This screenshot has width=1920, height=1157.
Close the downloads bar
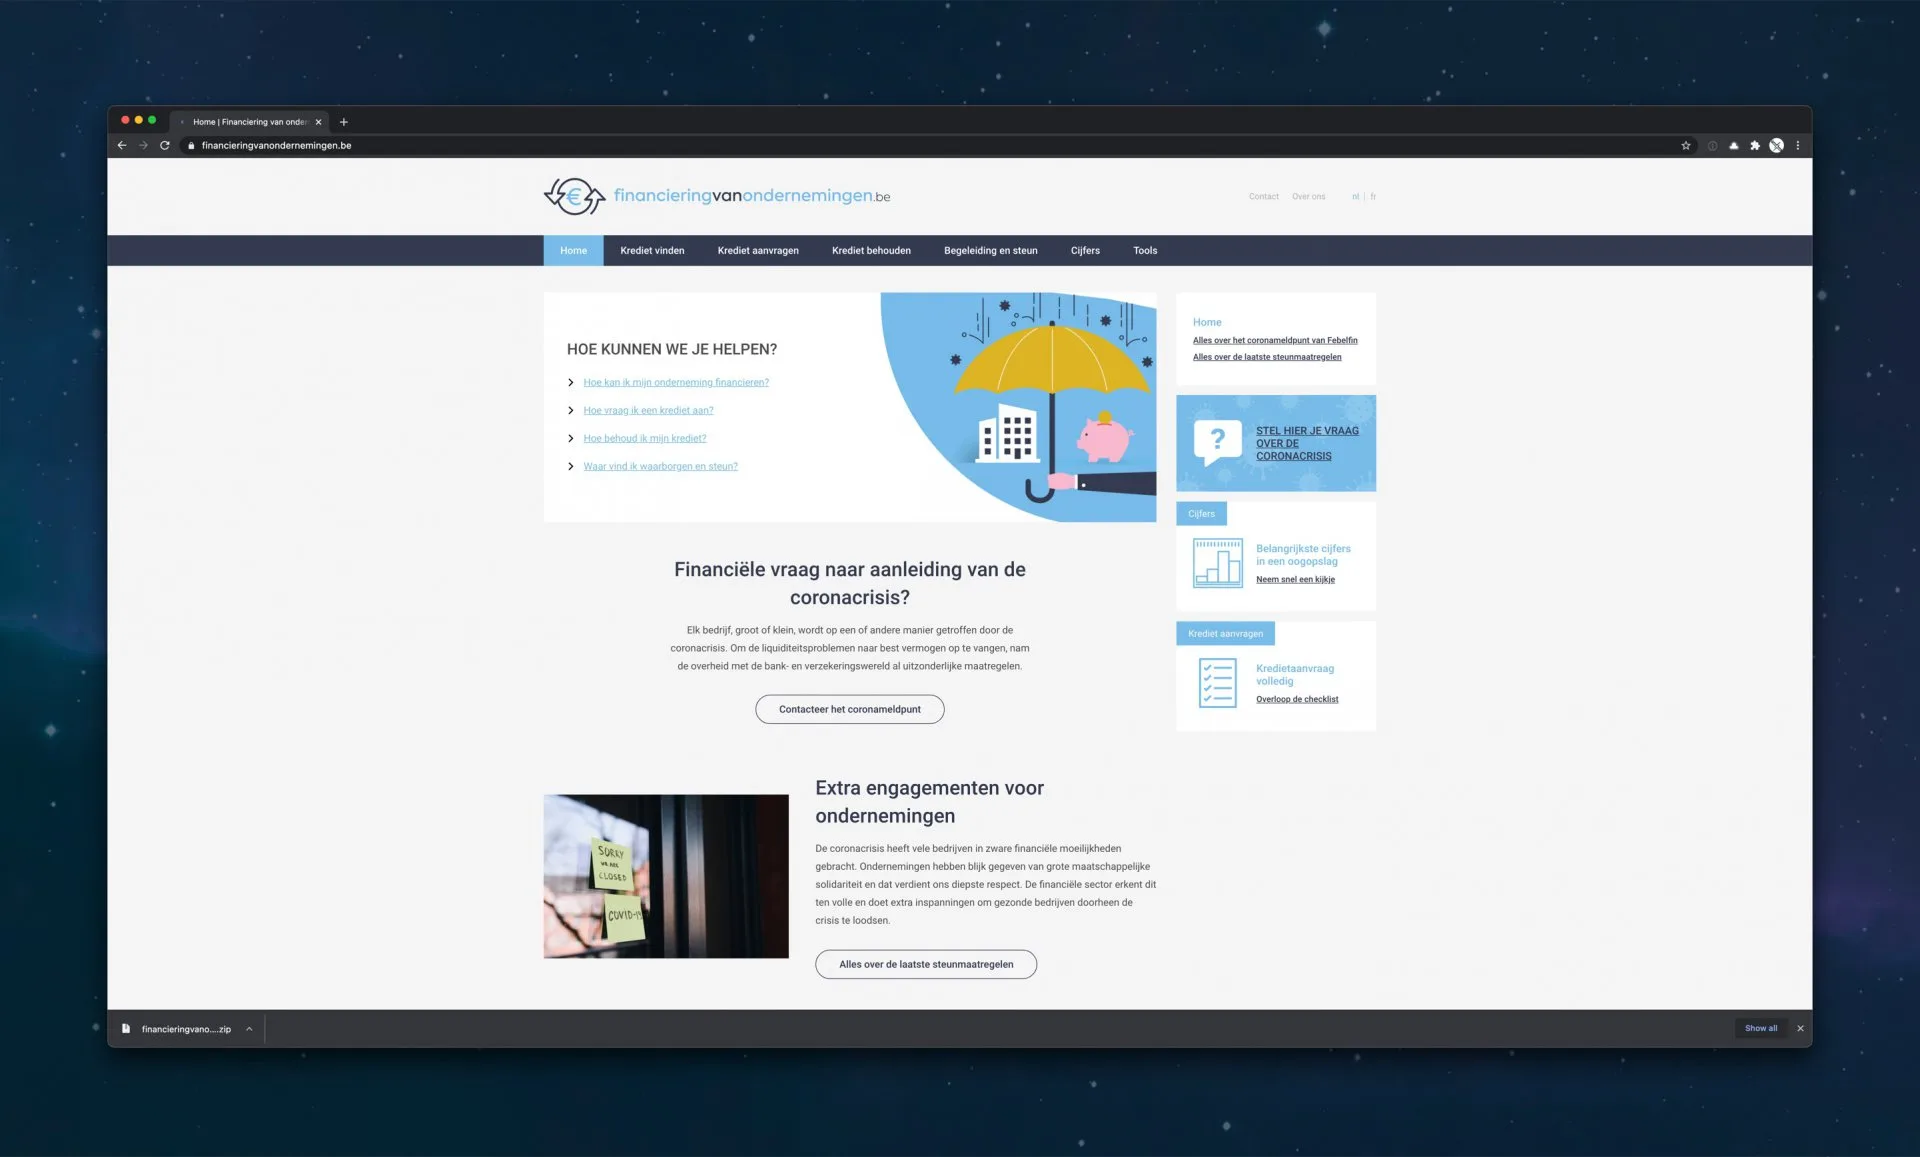click(1800, 1028)
